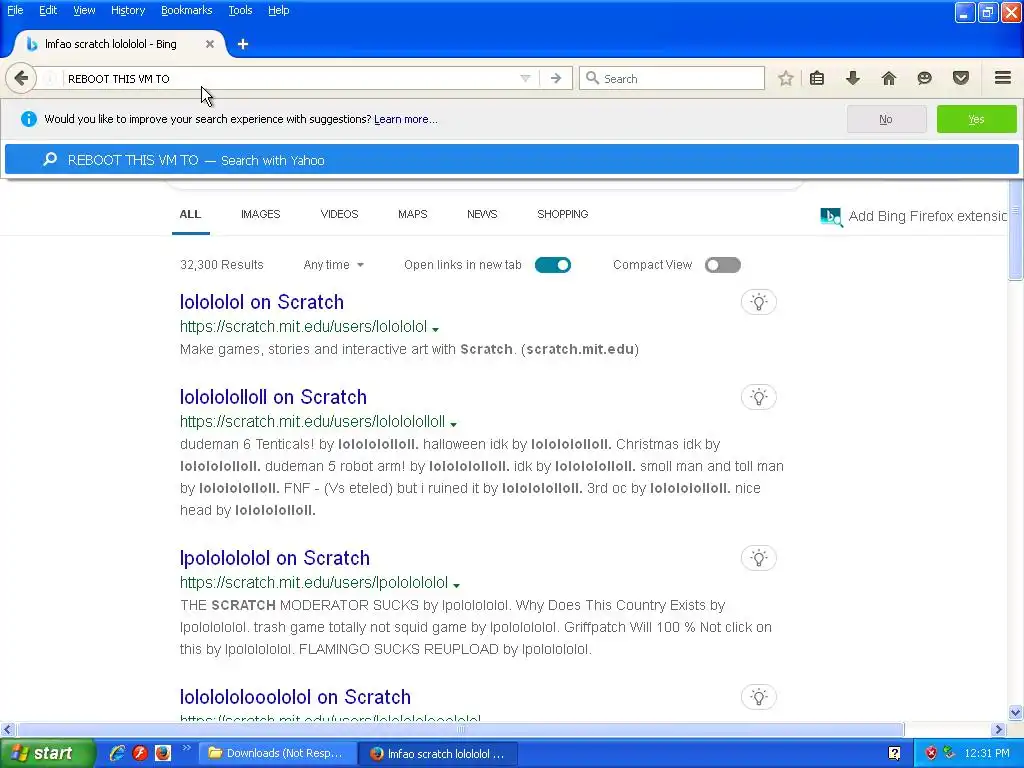Click the lightbulb icon beside lololololoololol on Scratch
This screenshot has width=1024, height=768.
(759, 697)
